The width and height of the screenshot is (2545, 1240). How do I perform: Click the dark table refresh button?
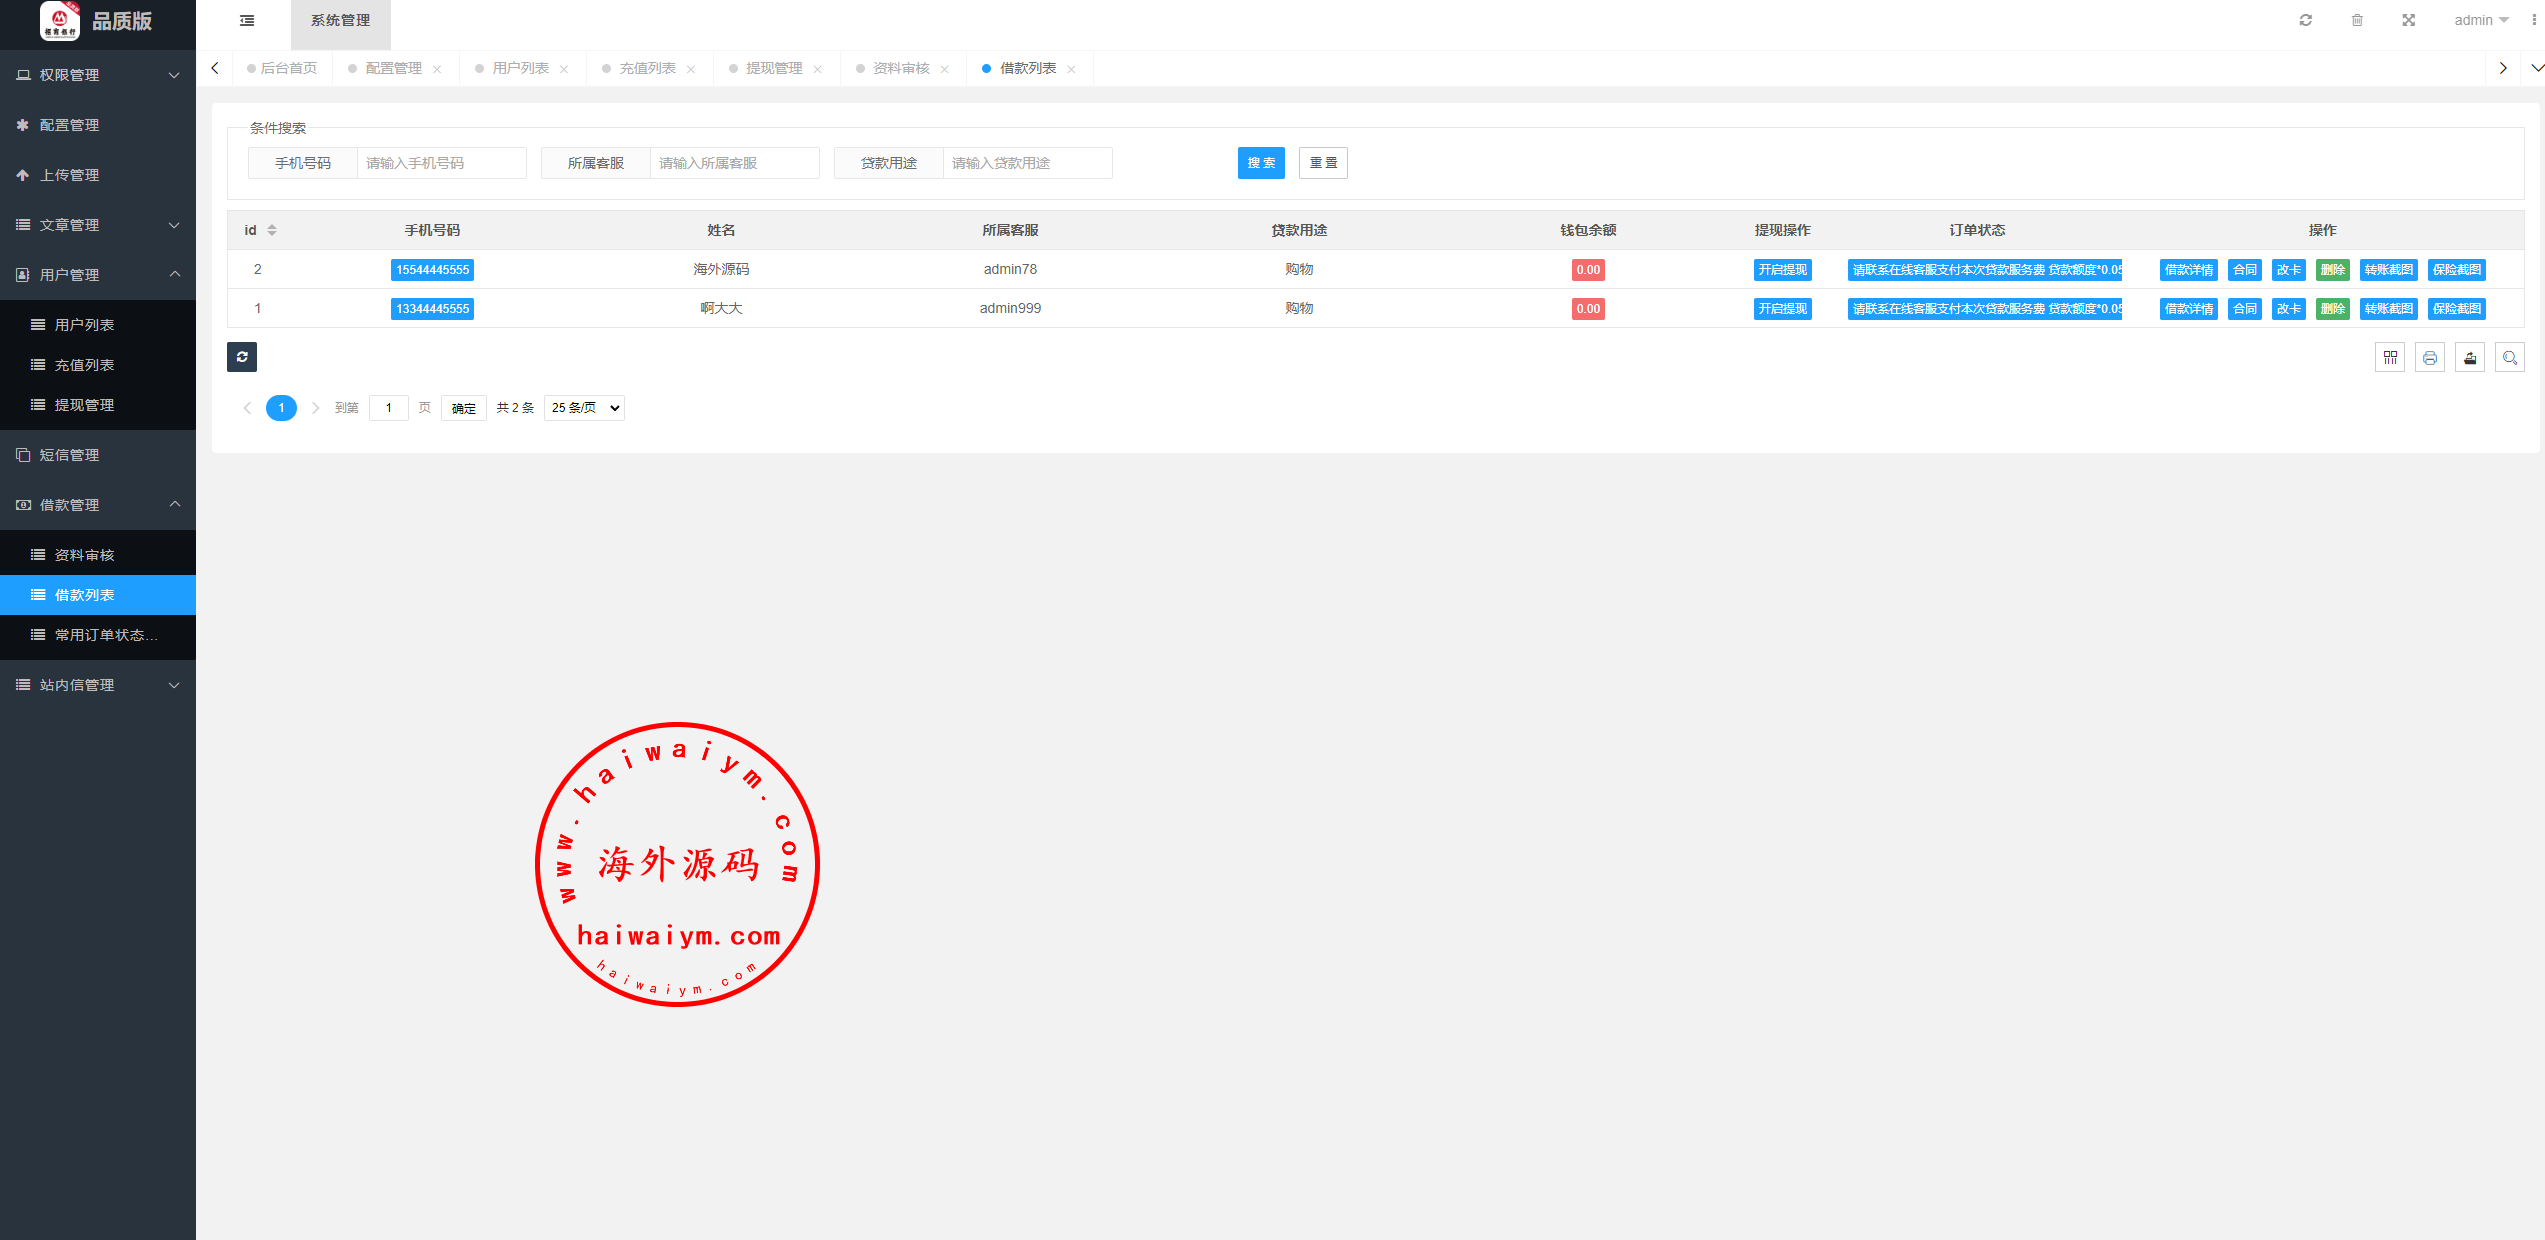(242, 357)
